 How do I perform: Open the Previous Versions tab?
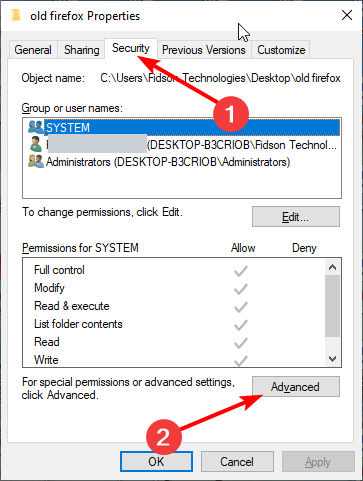click(x=204, y=50)
